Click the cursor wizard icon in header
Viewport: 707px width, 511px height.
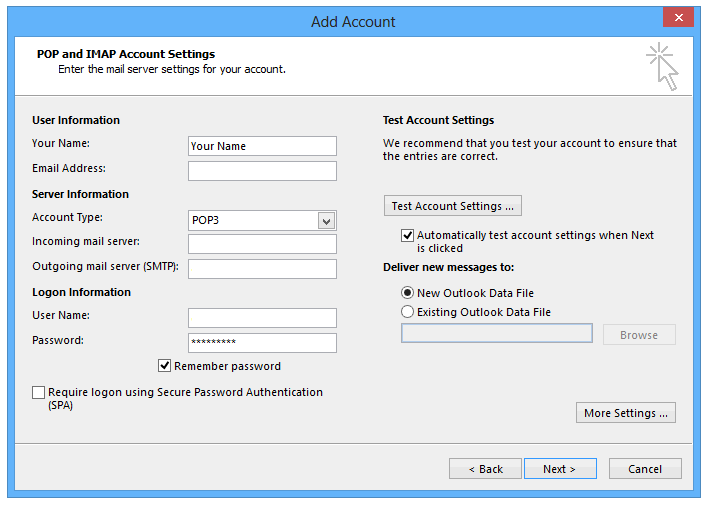pyautogui.click(x=662, y=66)
